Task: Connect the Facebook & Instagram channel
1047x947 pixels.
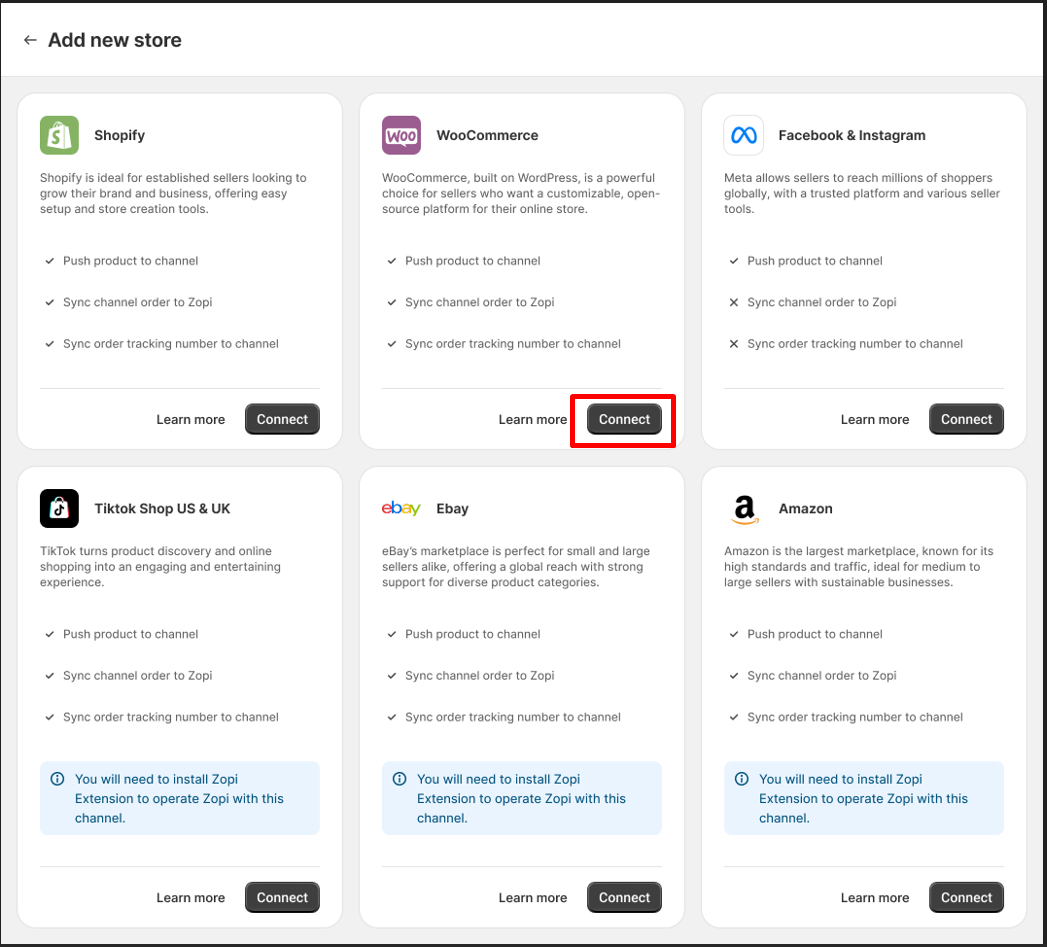Action: tap(966, 419)
